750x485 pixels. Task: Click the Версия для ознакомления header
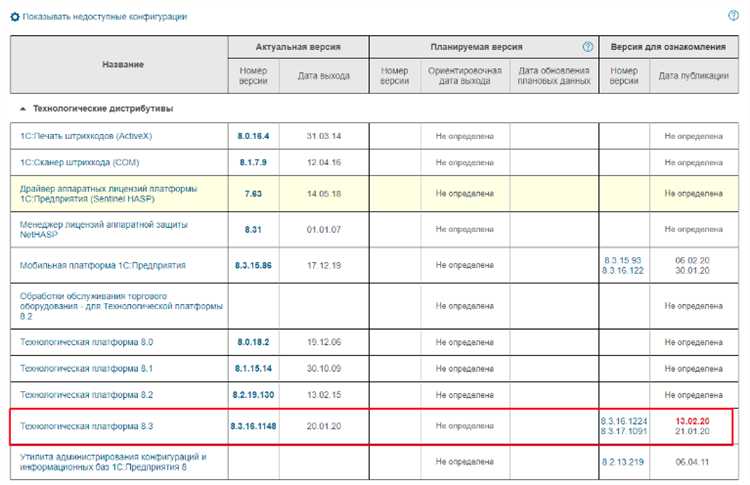tap(668, 47)
